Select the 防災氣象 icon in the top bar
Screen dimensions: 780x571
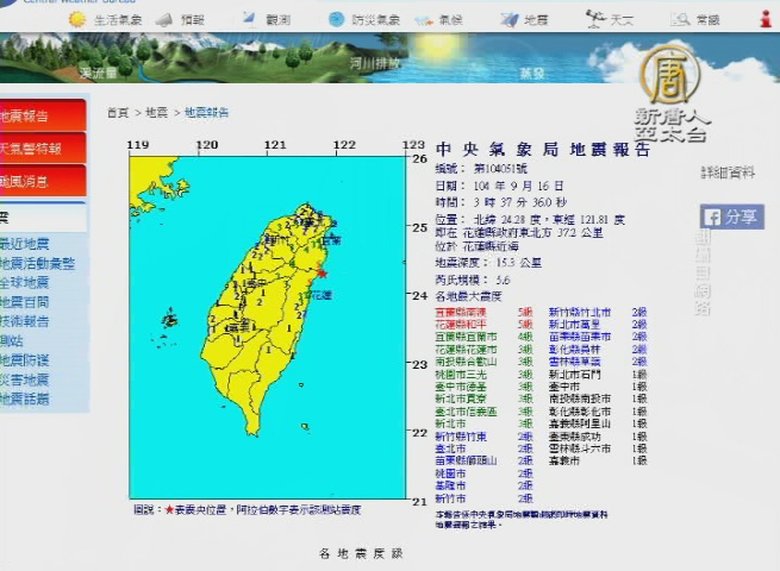pyautogui.click(x=335, y=19)
